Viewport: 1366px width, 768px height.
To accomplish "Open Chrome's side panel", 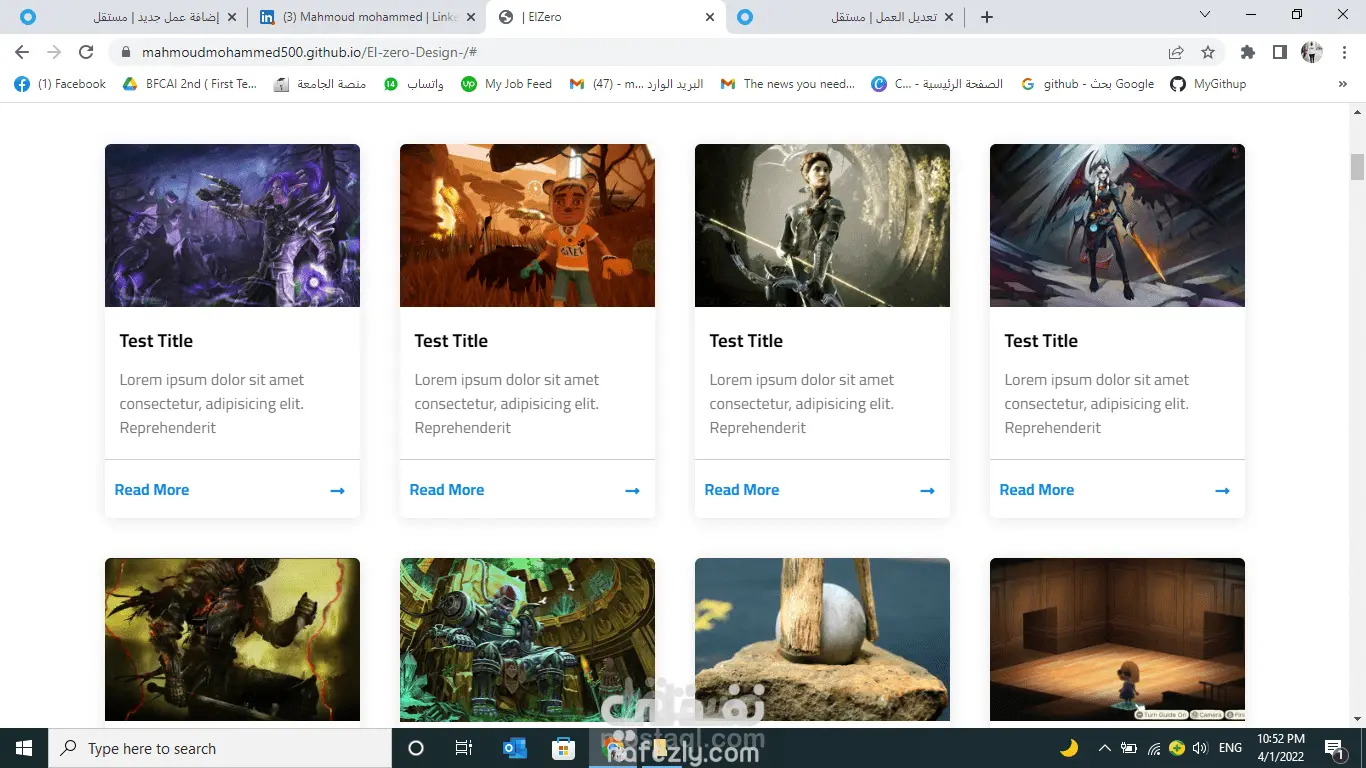I will click(1279, 52).
